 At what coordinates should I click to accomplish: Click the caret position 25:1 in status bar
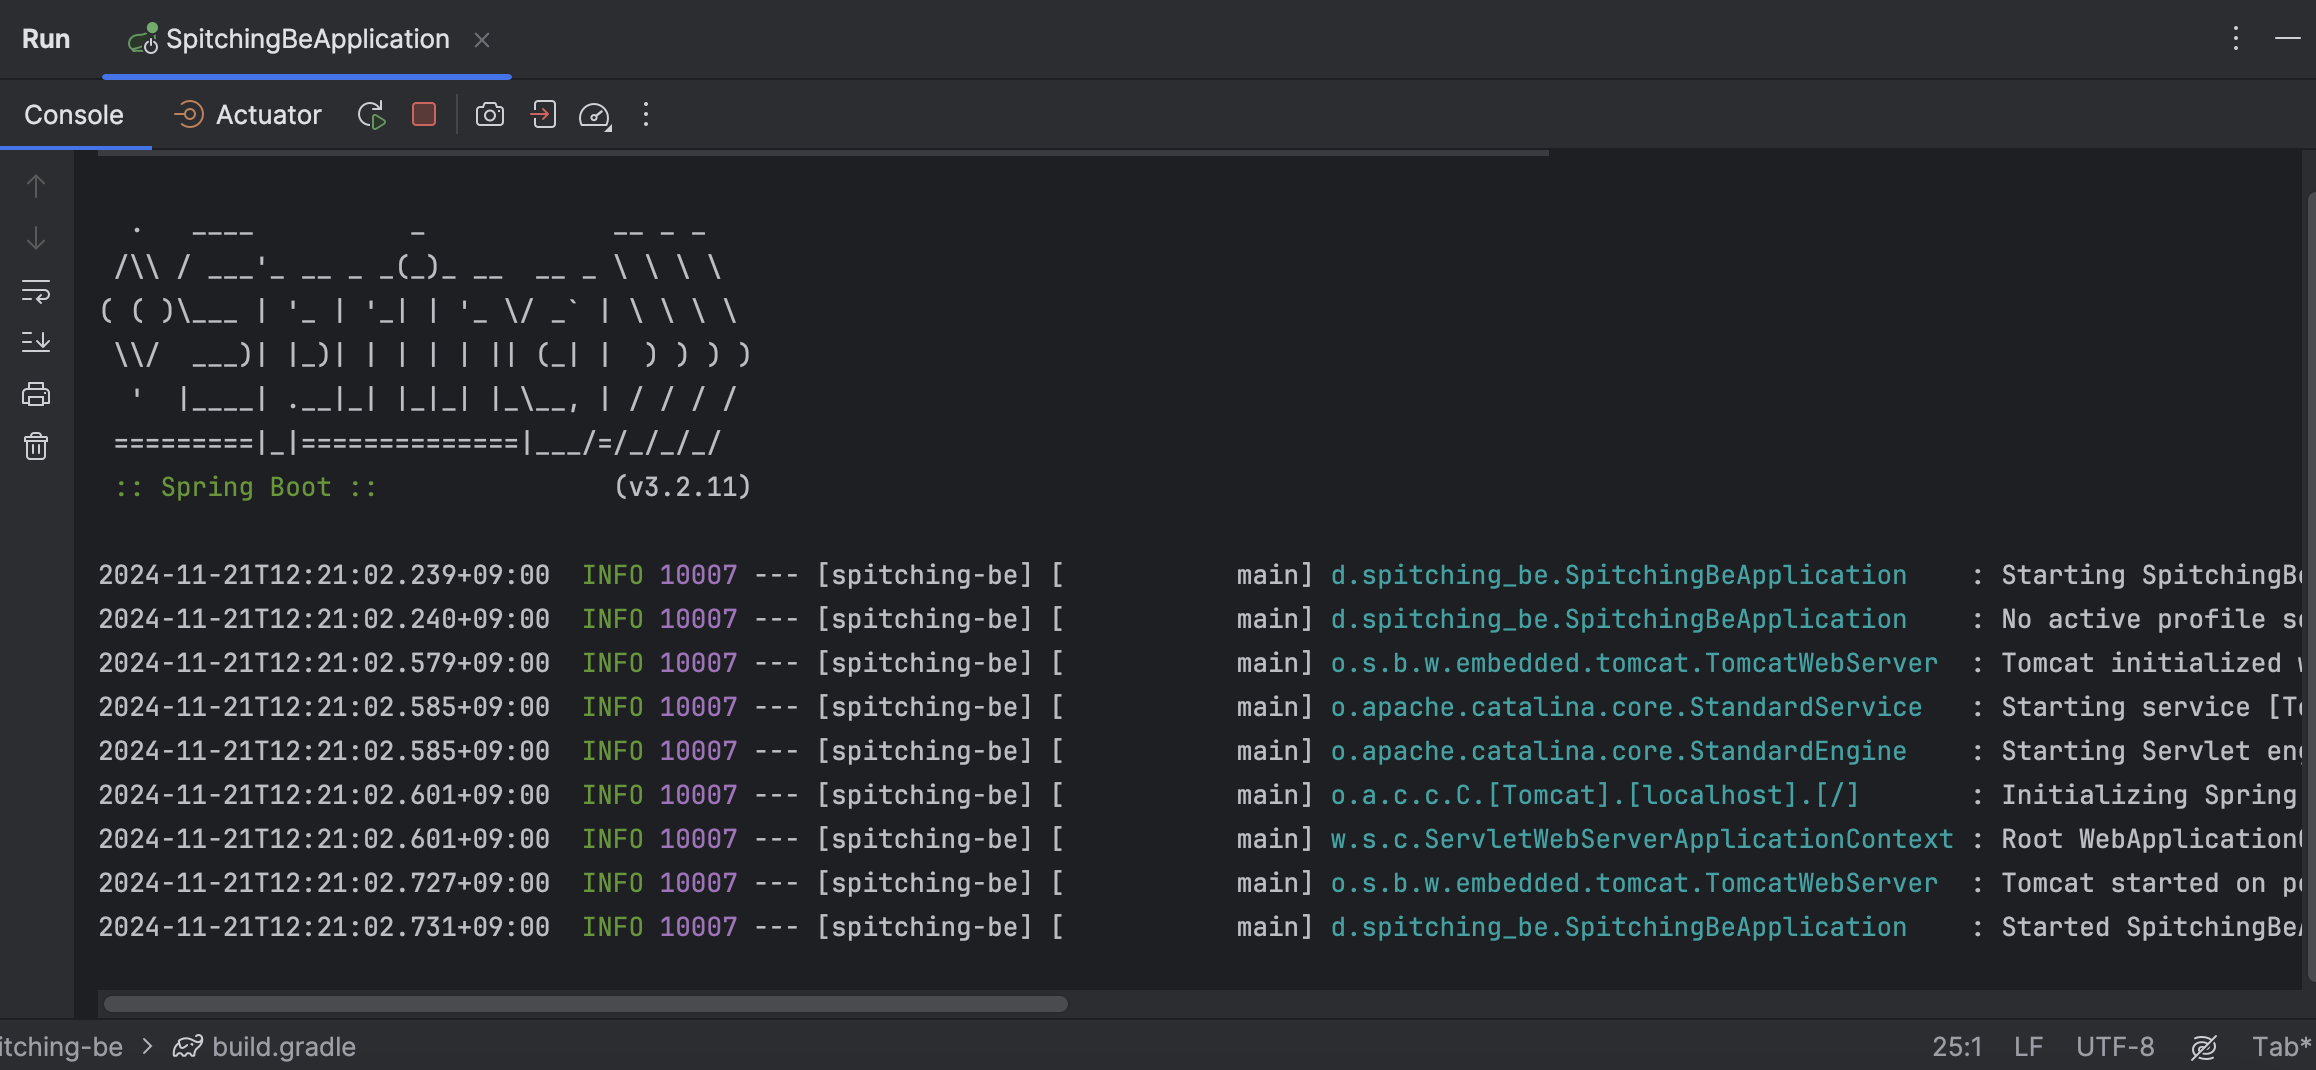pyautogui.click(x=1957, y=1047)
